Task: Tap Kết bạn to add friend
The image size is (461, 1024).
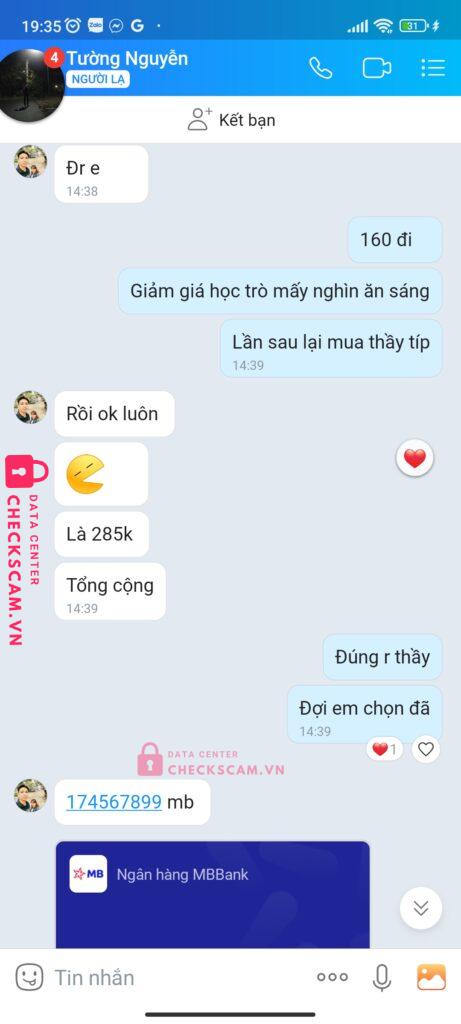Action: (x=231, y=120)
